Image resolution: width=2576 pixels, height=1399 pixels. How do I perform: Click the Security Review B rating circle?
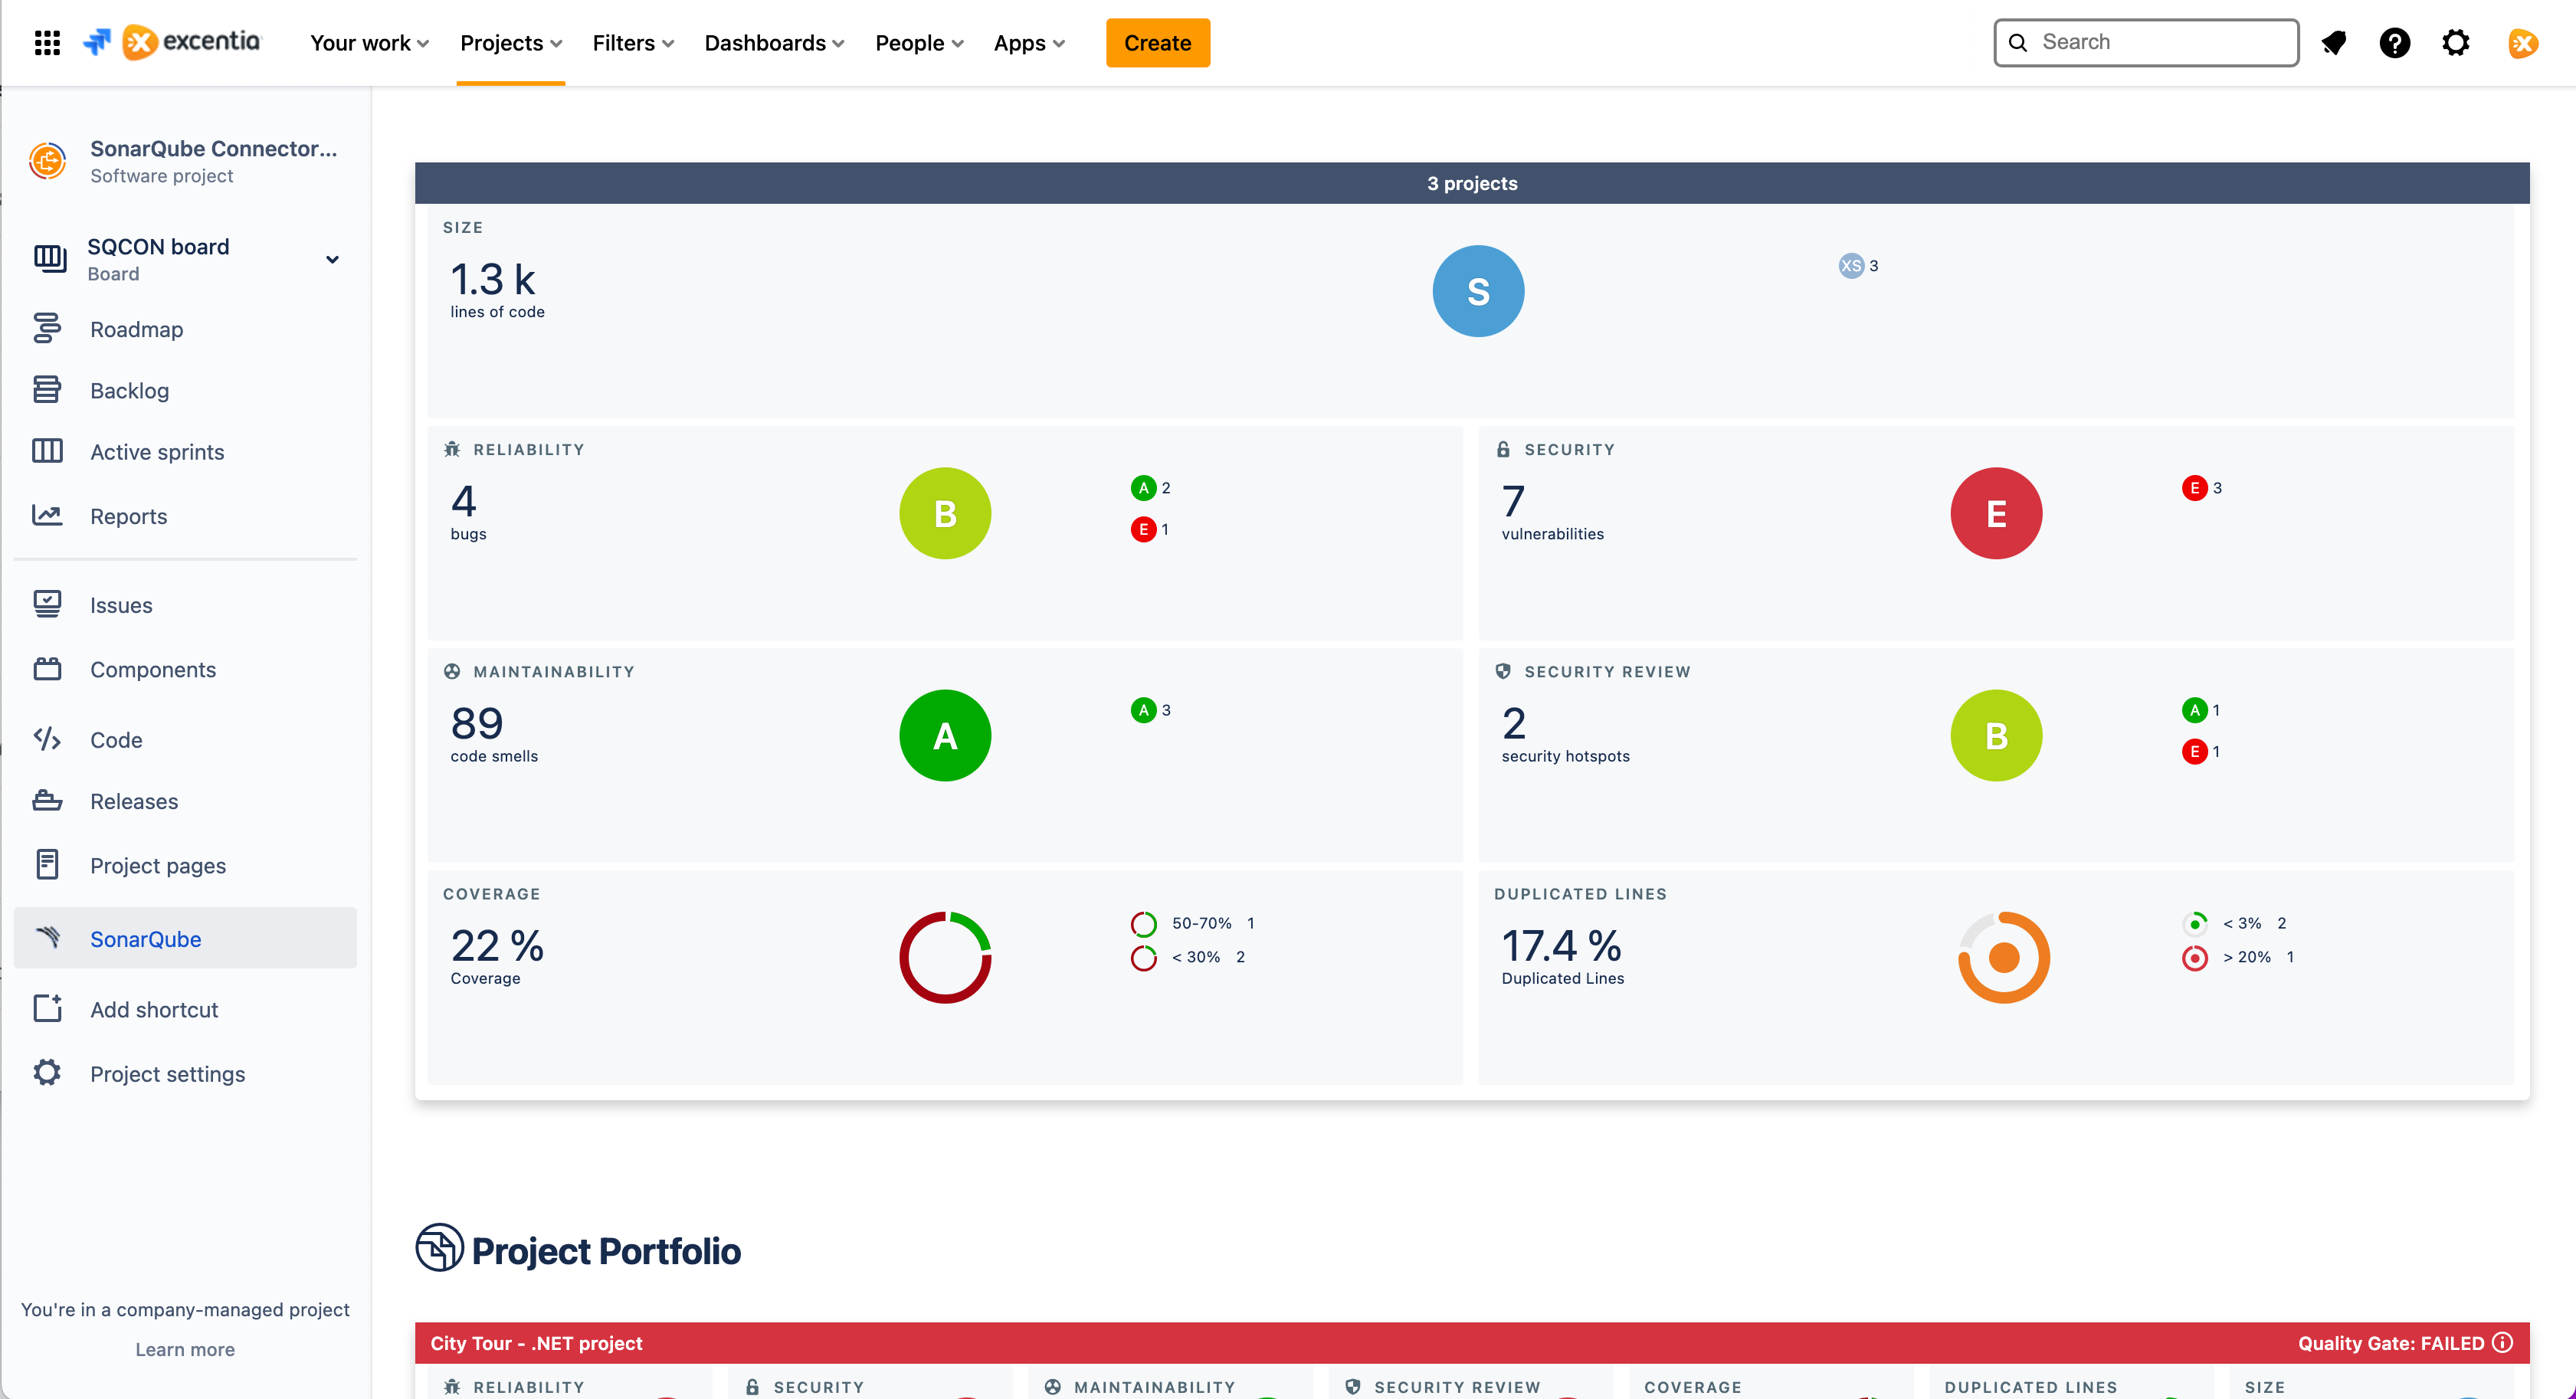point(1996,735)
